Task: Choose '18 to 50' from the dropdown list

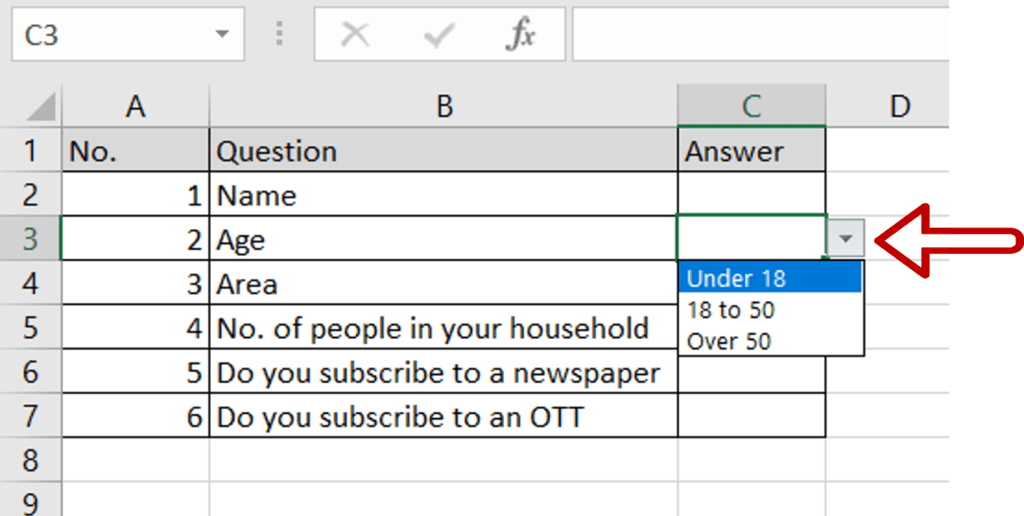Action: [770, 310]
